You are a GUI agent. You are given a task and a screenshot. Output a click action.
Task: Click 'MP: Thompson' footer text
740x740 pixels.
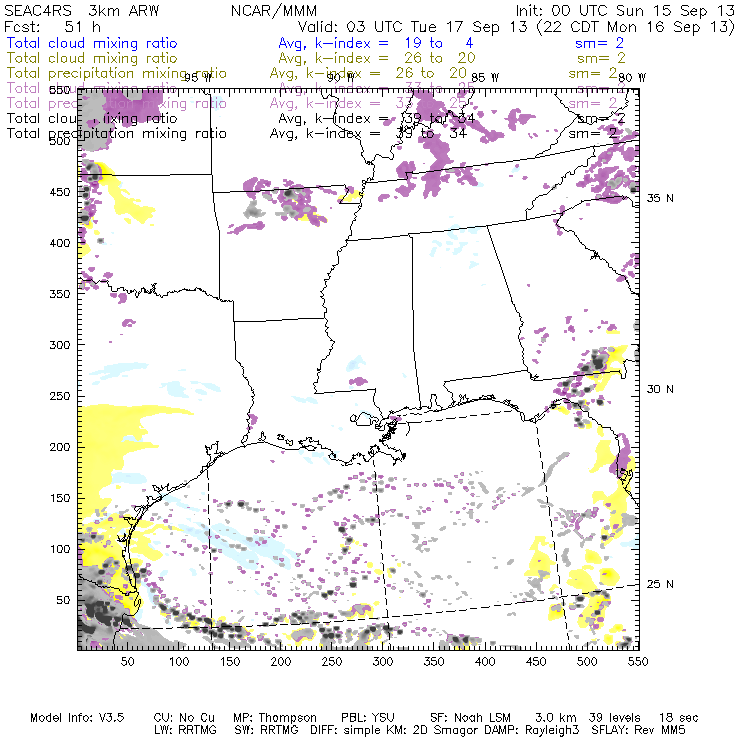click(275, 718)
